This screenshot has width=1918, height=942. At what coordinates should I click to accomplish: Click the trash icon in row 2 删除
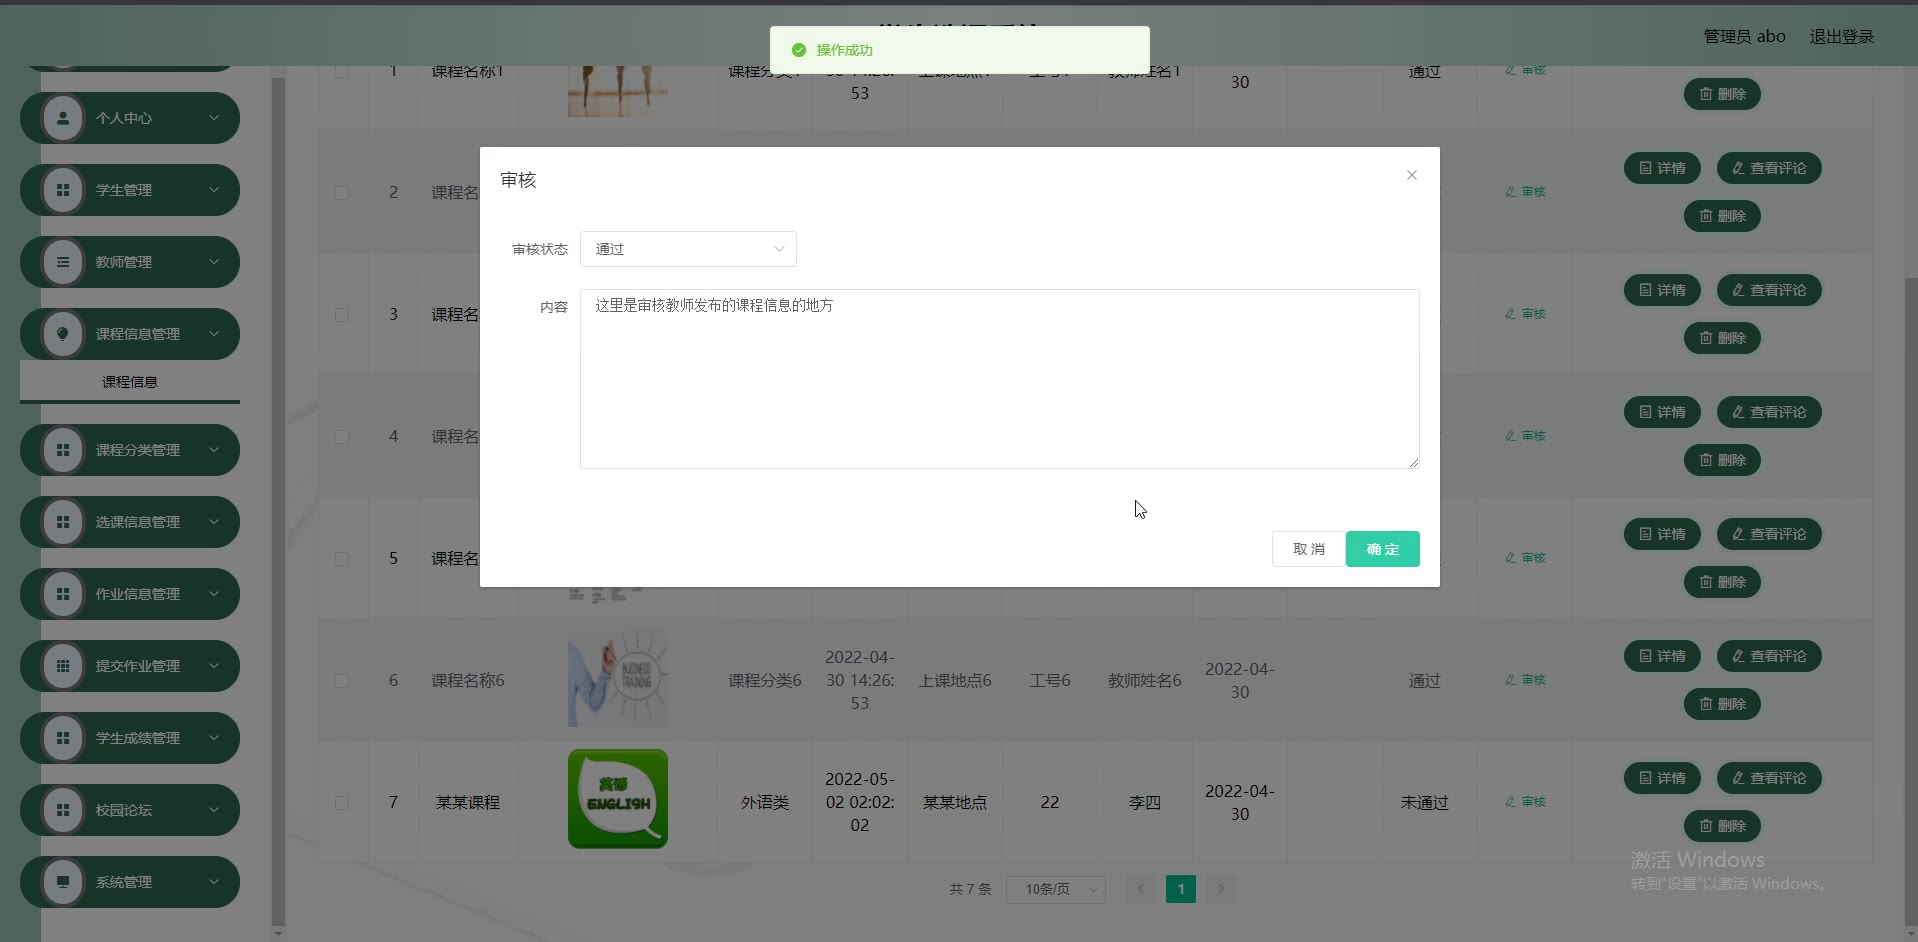(x=1706, y=216)
